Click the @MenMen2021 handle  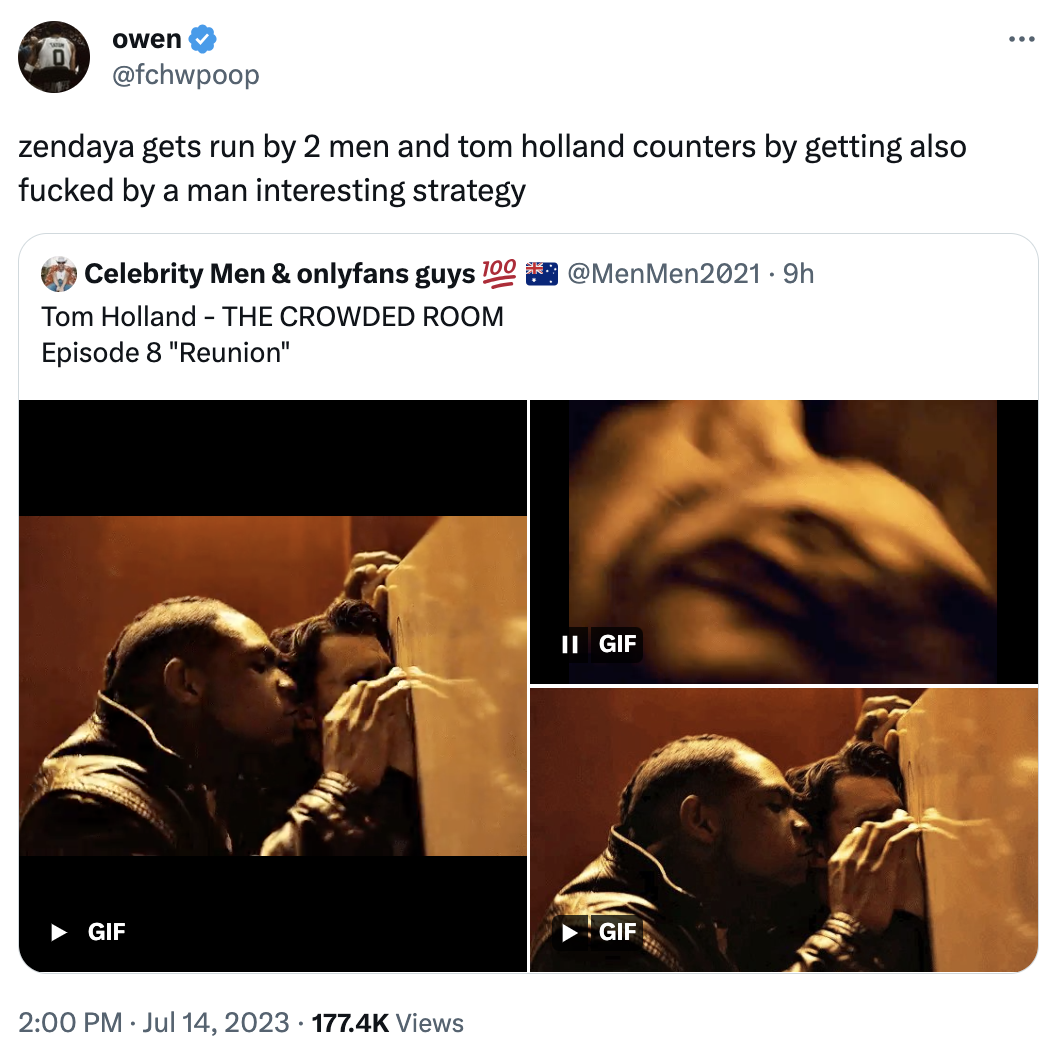[663, 273]
